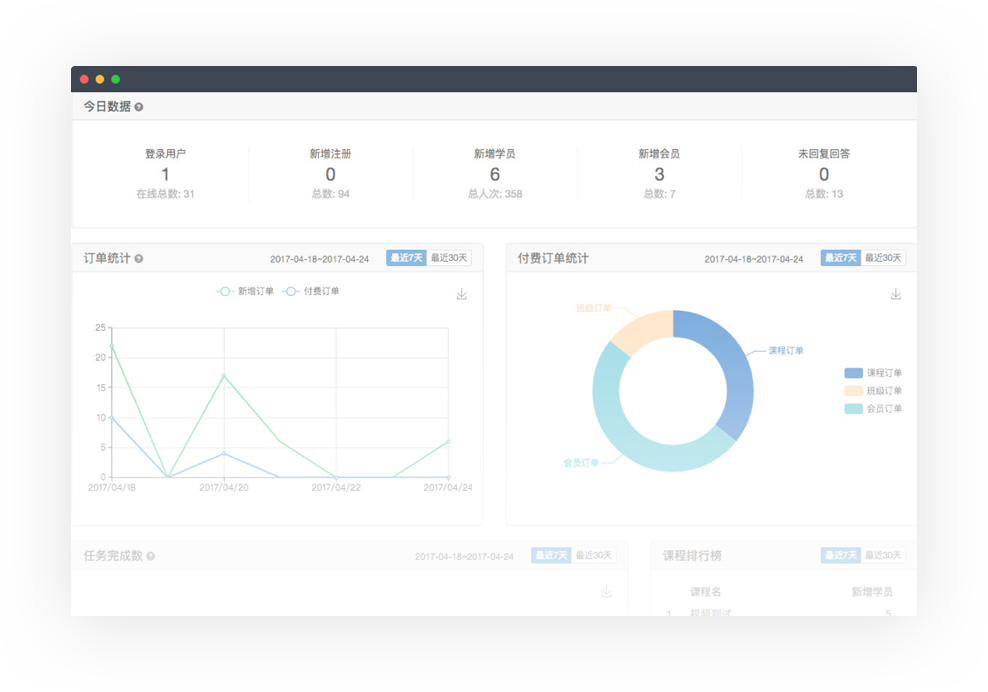Download the 任务完成数 chart
The image size is (988, 692).
(606, 592)
